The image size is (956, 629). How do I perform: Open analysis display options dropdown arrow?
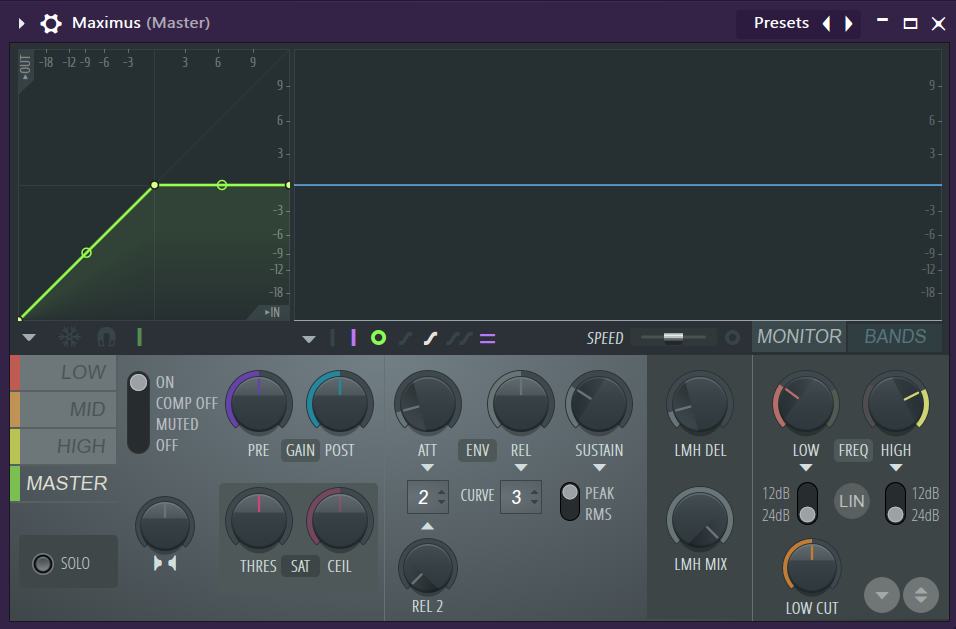coord(309,339)
